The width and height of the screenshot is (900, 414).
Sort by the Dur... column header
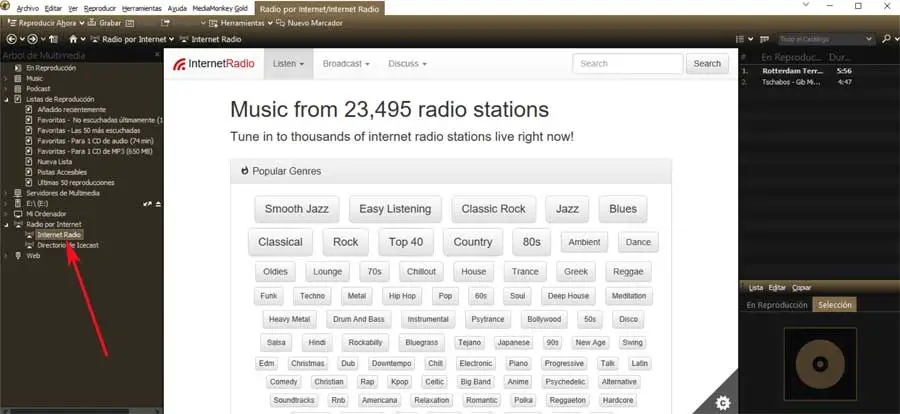point(841,57)
